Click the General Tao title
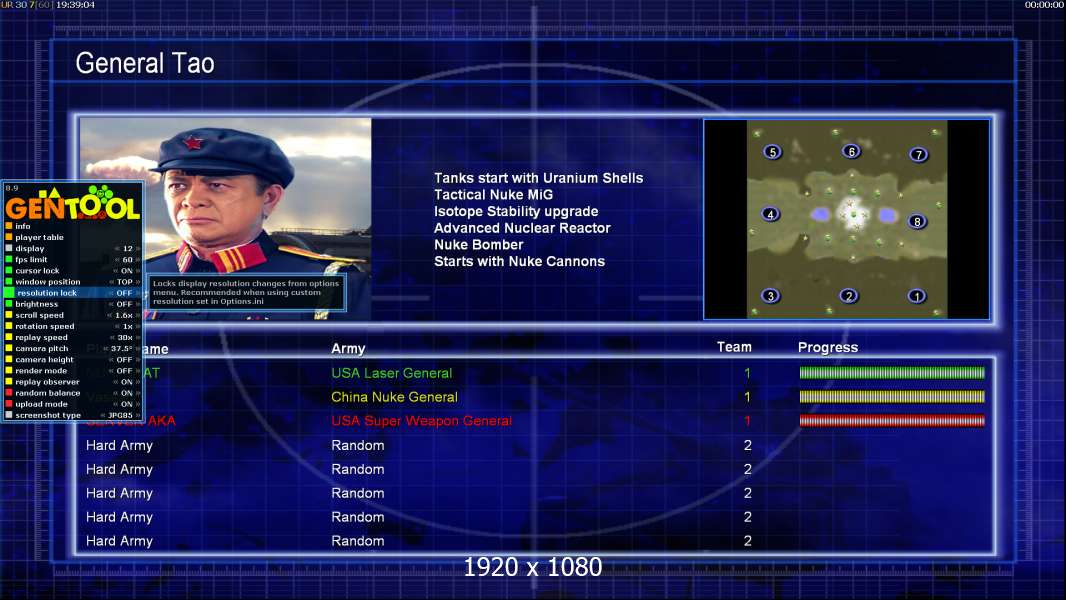1066x600 pixels. (x=145, y=63)
